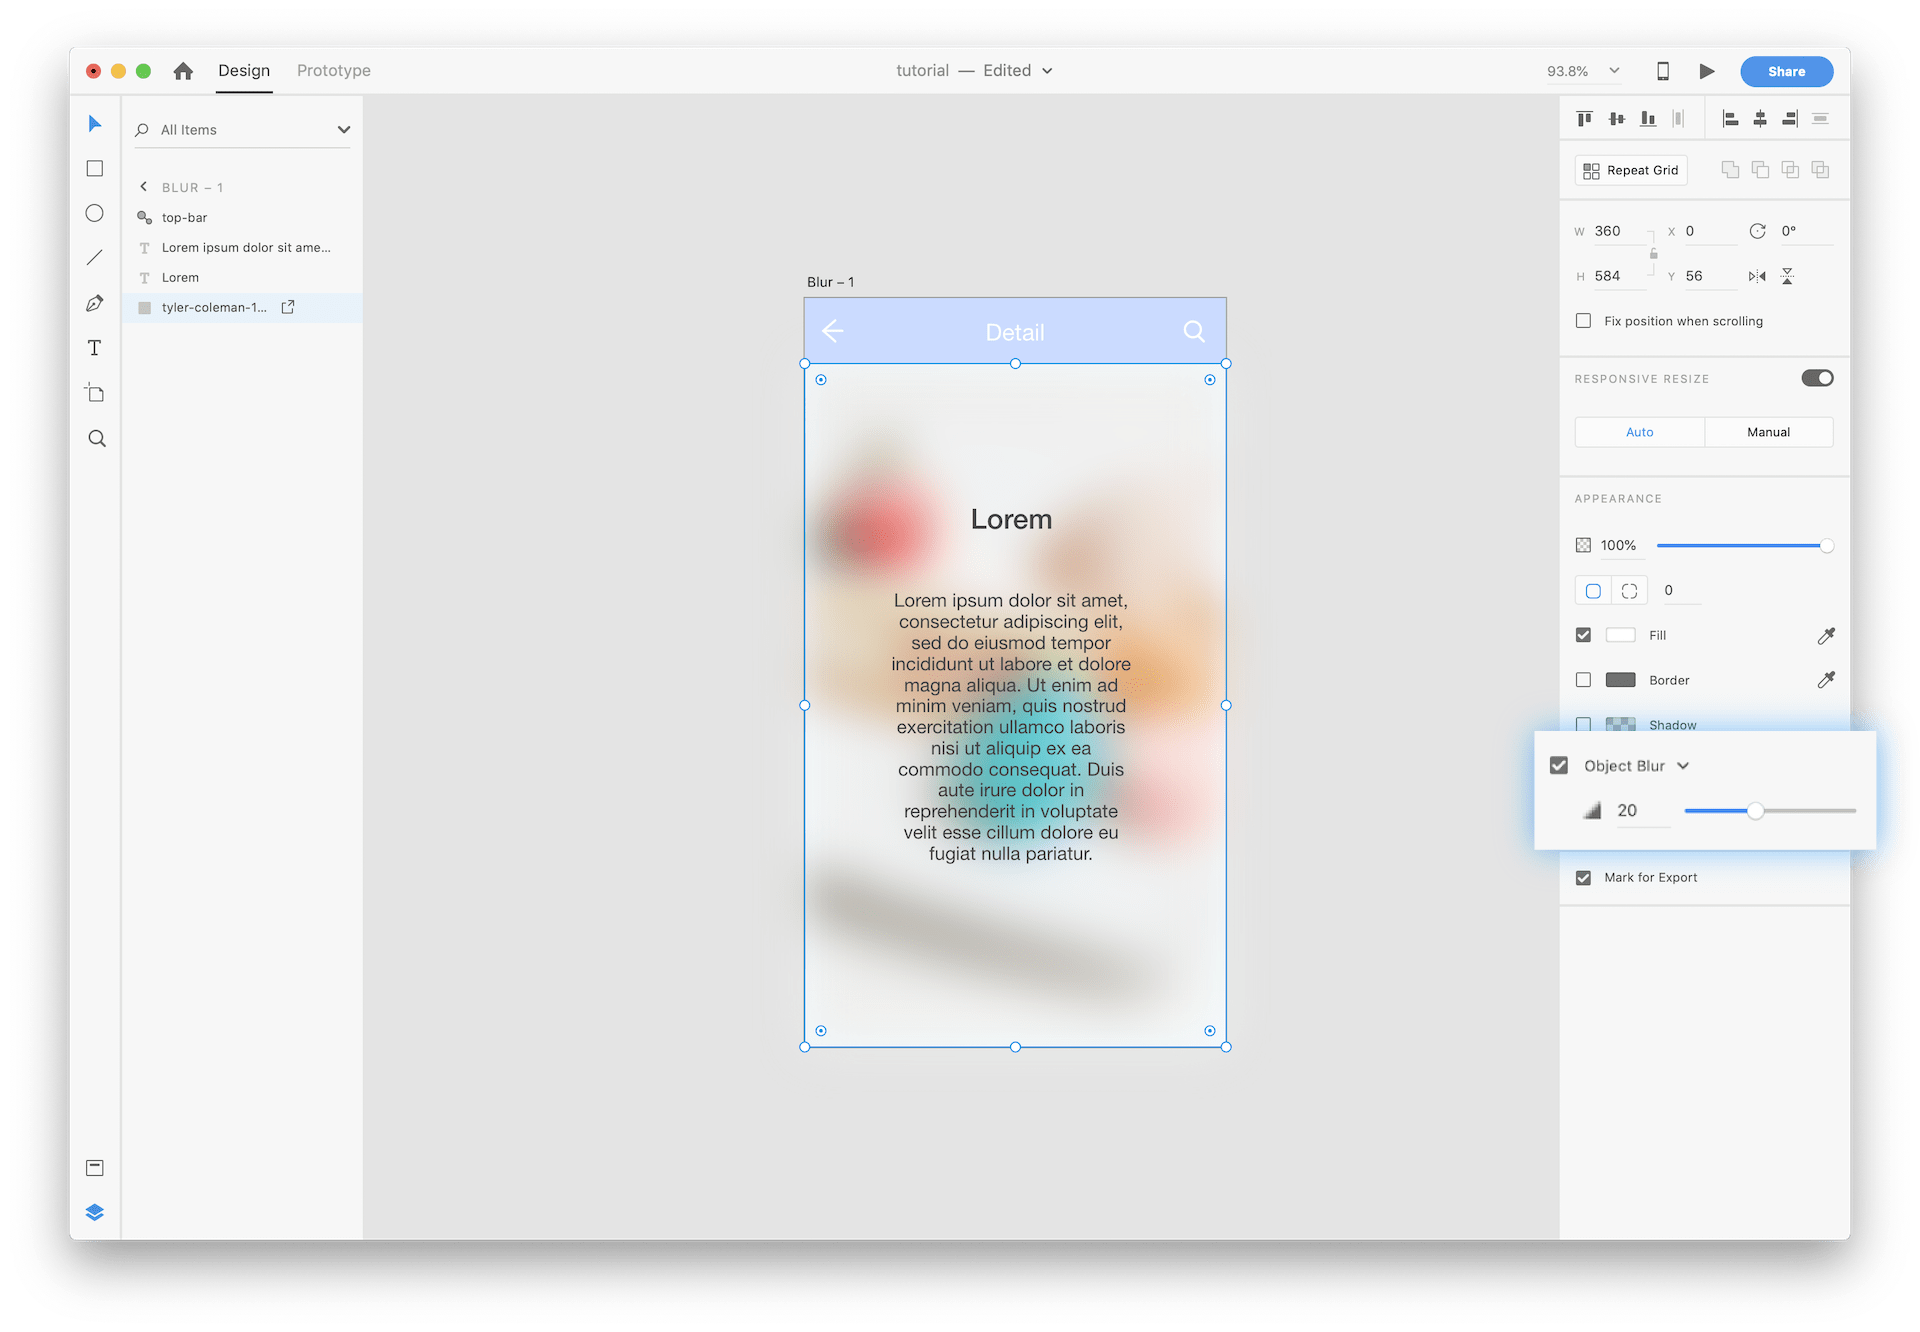This screenshot has width=1920, height=1332.
Task: Click the Fill eyedropper icon
Action: click(1826, 635)
